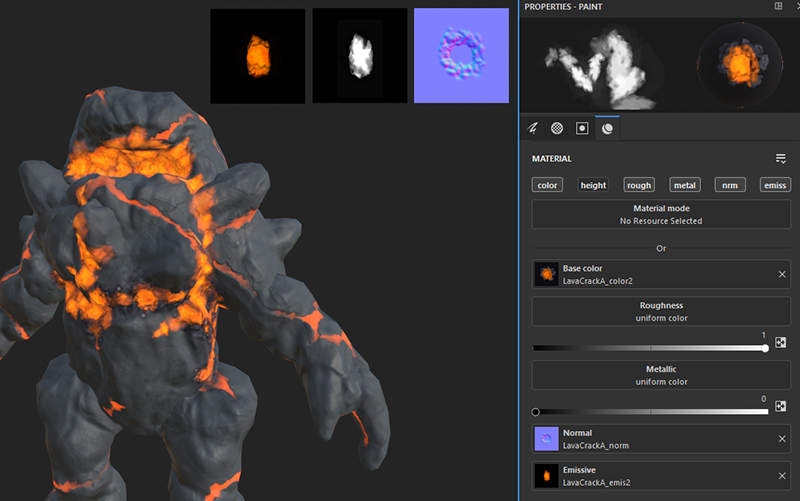
Task: Click the normal map preview thumbnail in viewport
Action: pos(461,55)
